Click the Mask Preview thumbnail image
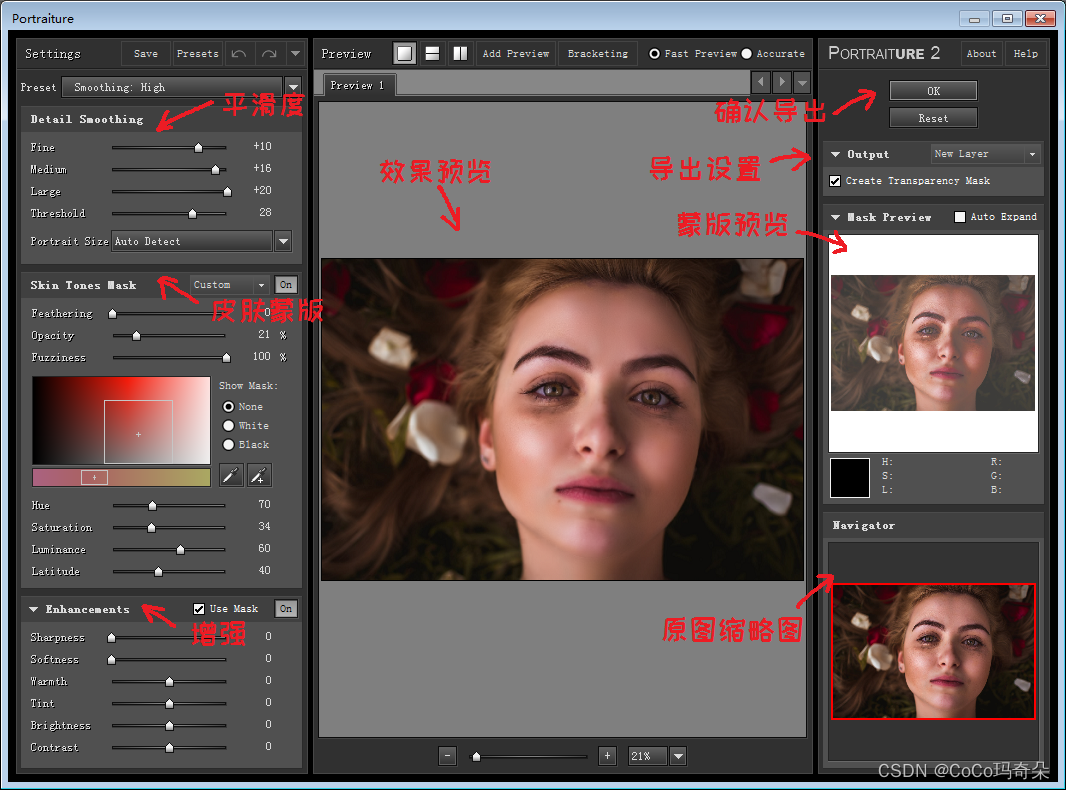The height and width of the screenshot is (790, 1066). tap(933, 343)
